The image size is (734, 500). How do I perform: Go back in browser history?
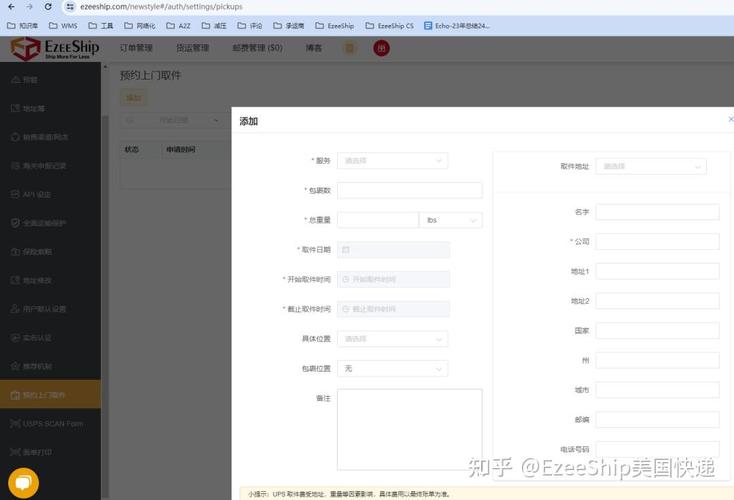(x=11, y=7)
